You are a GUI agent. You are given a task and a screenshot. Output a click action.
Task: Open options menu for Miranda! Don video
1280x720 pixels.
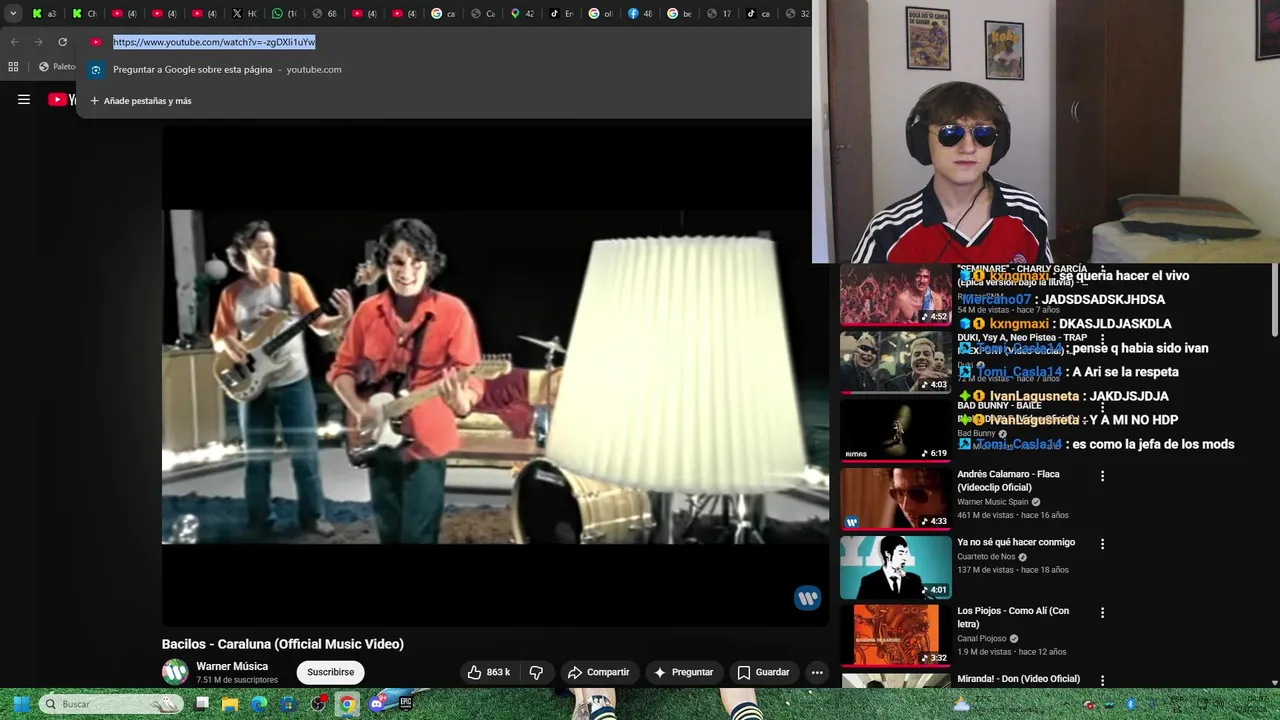pyautogui.click(x=1102, y=680)
